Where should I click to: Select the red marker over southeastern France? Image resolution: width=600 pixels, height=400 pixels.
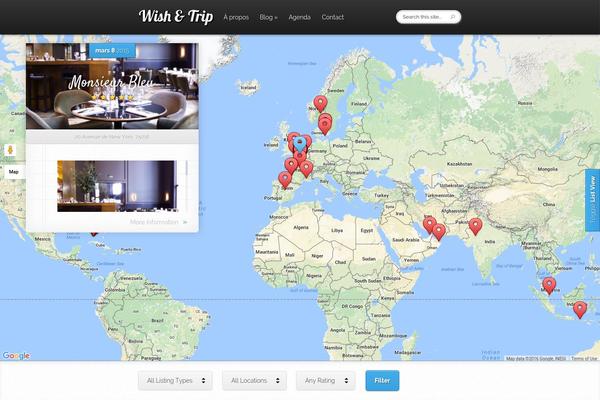tap(306, 169)
